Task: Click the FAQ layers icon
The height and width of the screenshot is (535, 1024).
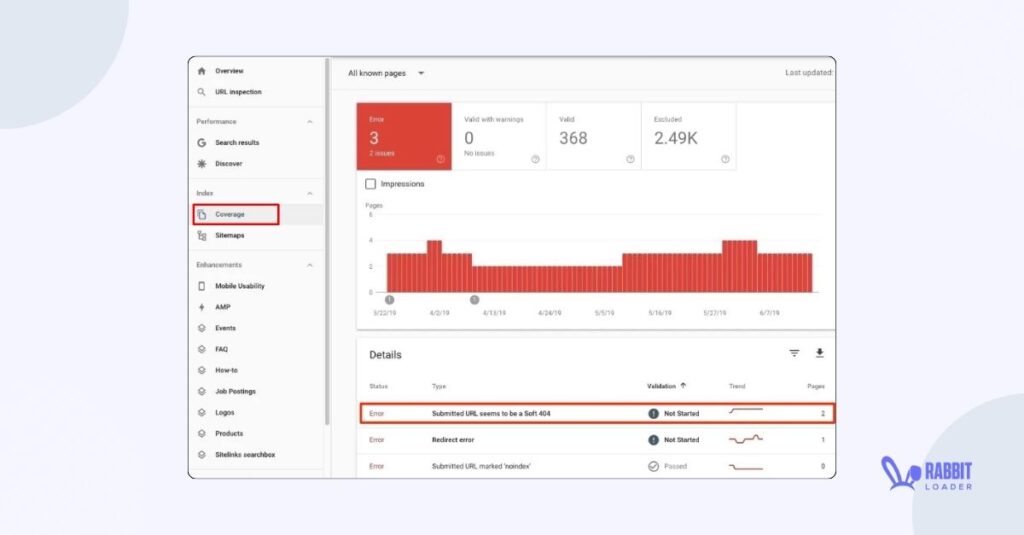Action: tap(201, 349)
